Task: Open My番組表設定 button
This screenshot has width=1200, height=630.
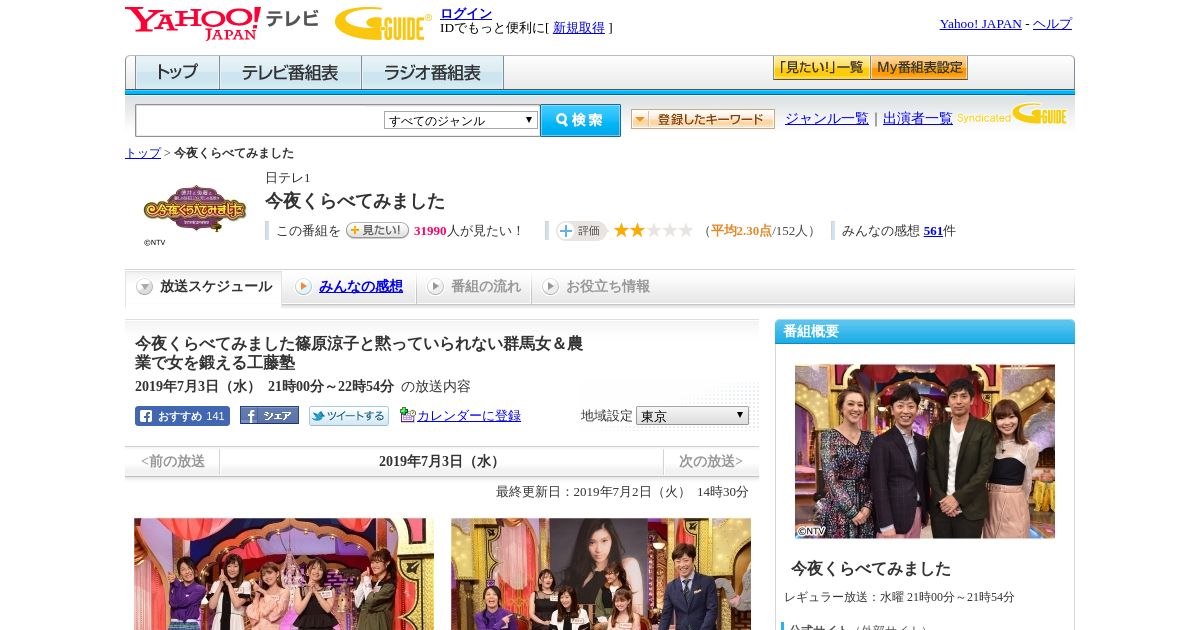Action: coord(919,68)
